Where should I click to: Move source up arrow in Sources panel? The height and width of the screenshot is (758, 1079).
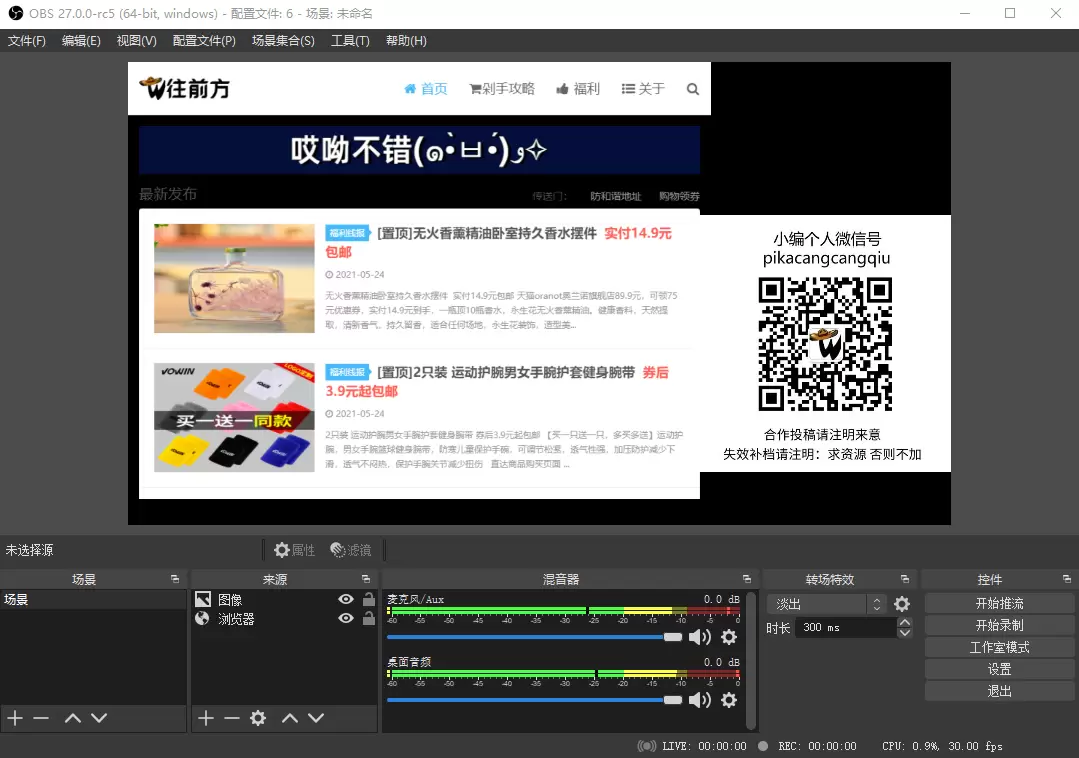click(290, 718)
